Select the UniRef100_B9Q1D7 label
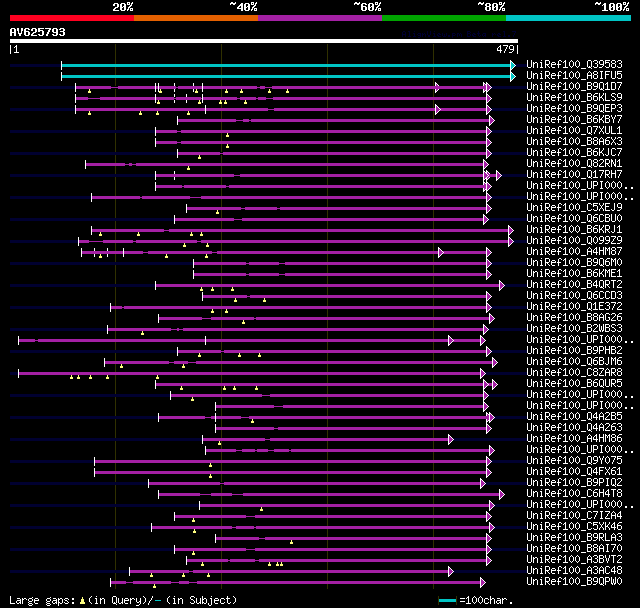This screenshot has width=640, height=608. point(574,87)
